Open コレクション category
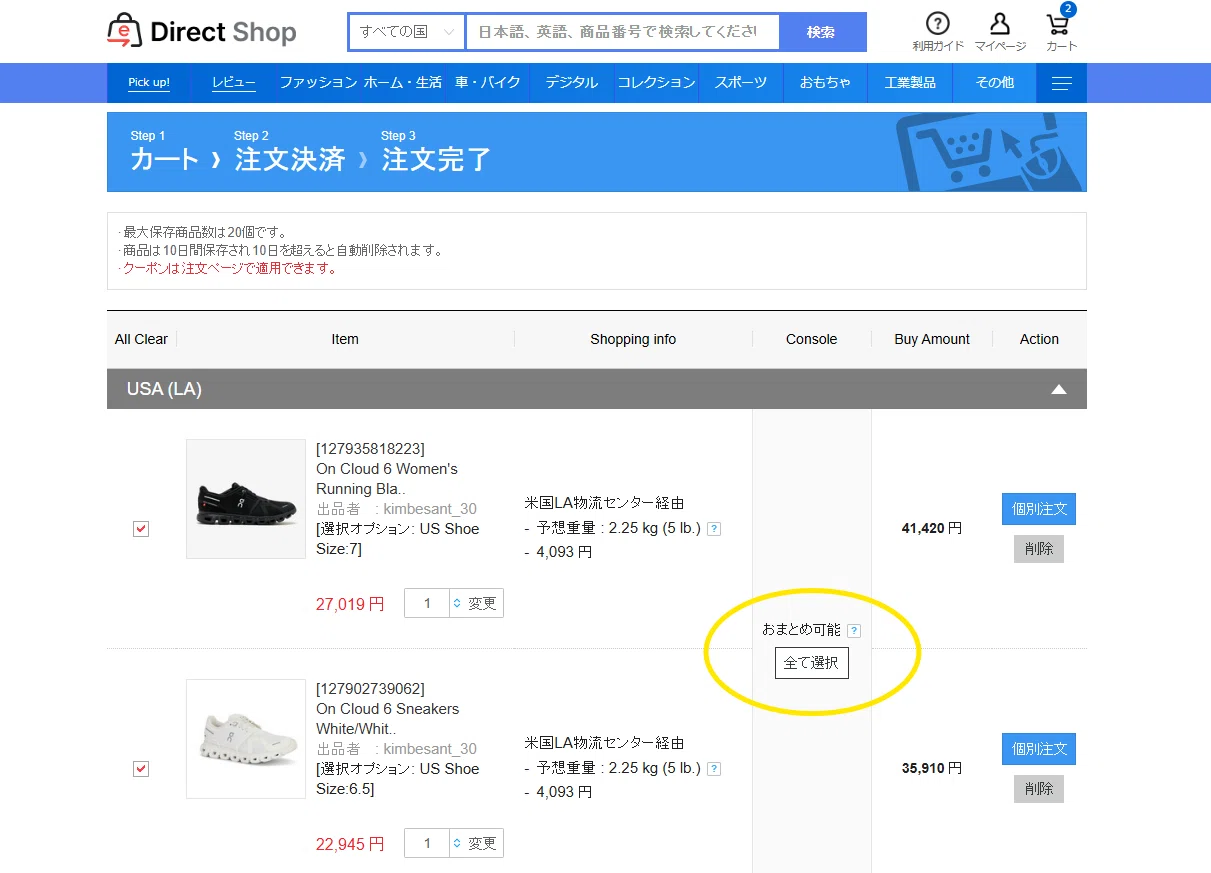This screenshot has width=1211, height=873. [656, 83]
